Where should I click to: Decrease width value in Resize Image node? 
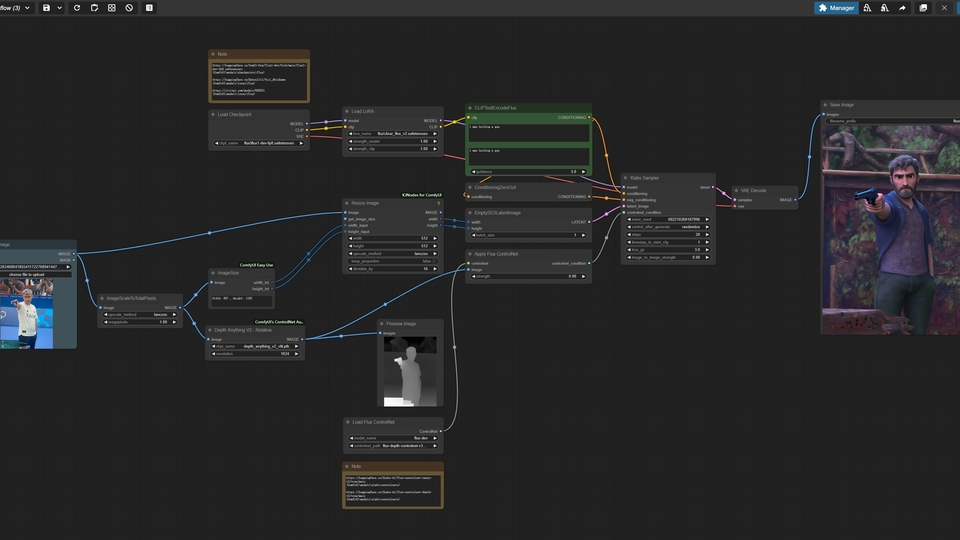tap(351, 239)
